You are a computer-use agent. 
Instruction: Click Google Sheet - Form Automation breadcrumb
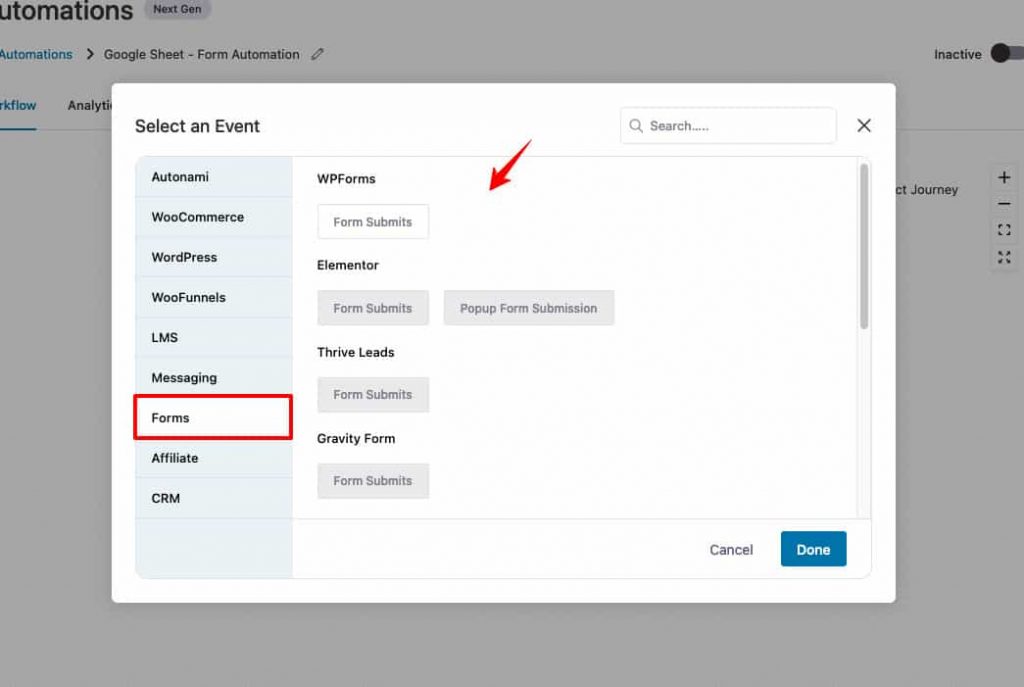tap(202, 54)
